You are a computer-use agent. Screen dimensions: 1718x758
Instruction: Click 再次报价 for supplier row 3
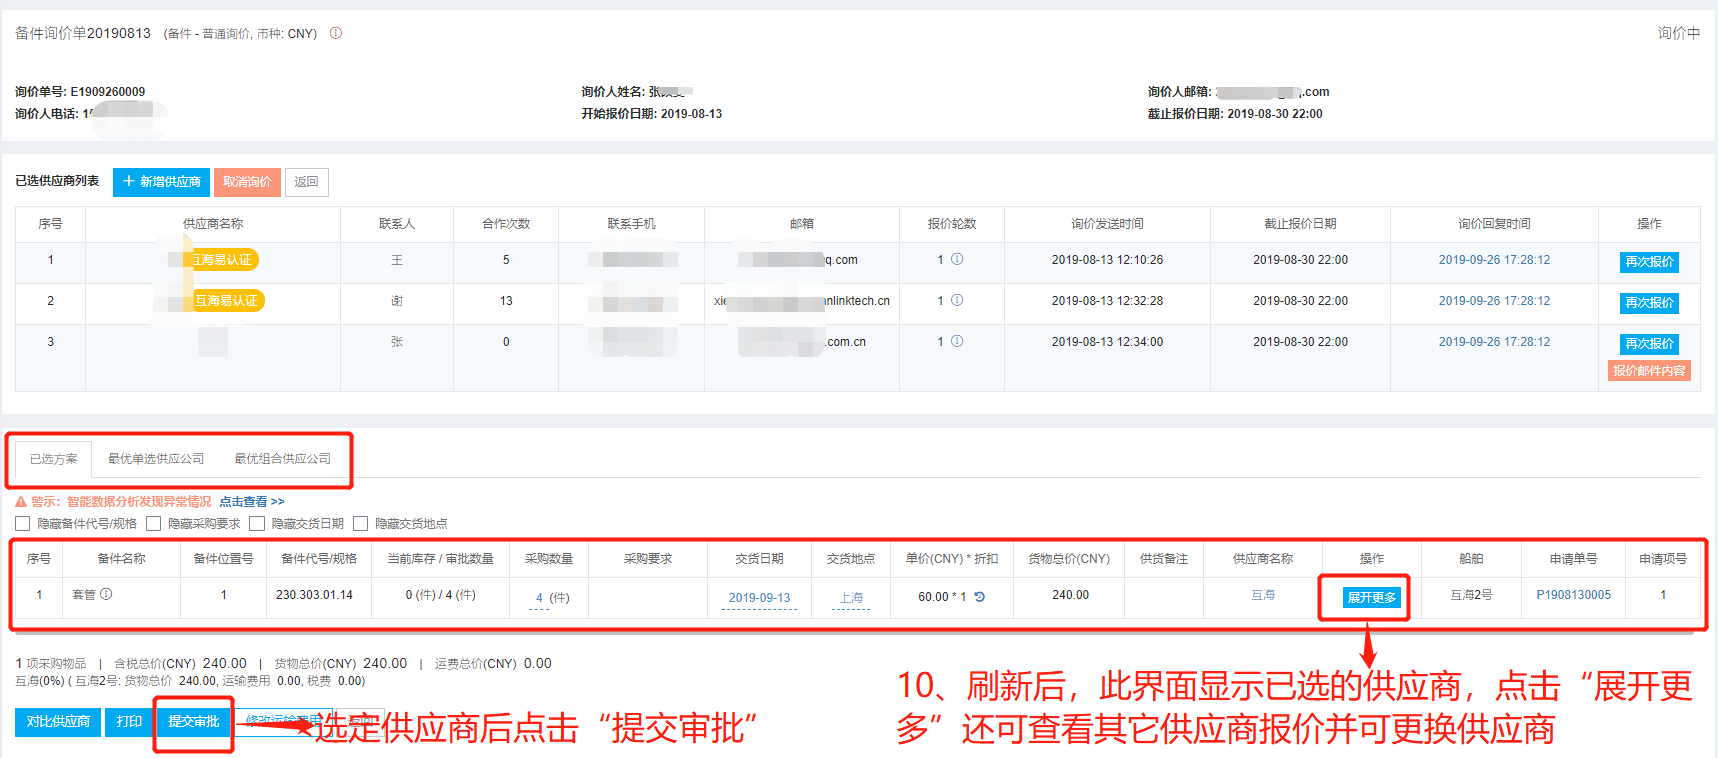[1649, 344]
